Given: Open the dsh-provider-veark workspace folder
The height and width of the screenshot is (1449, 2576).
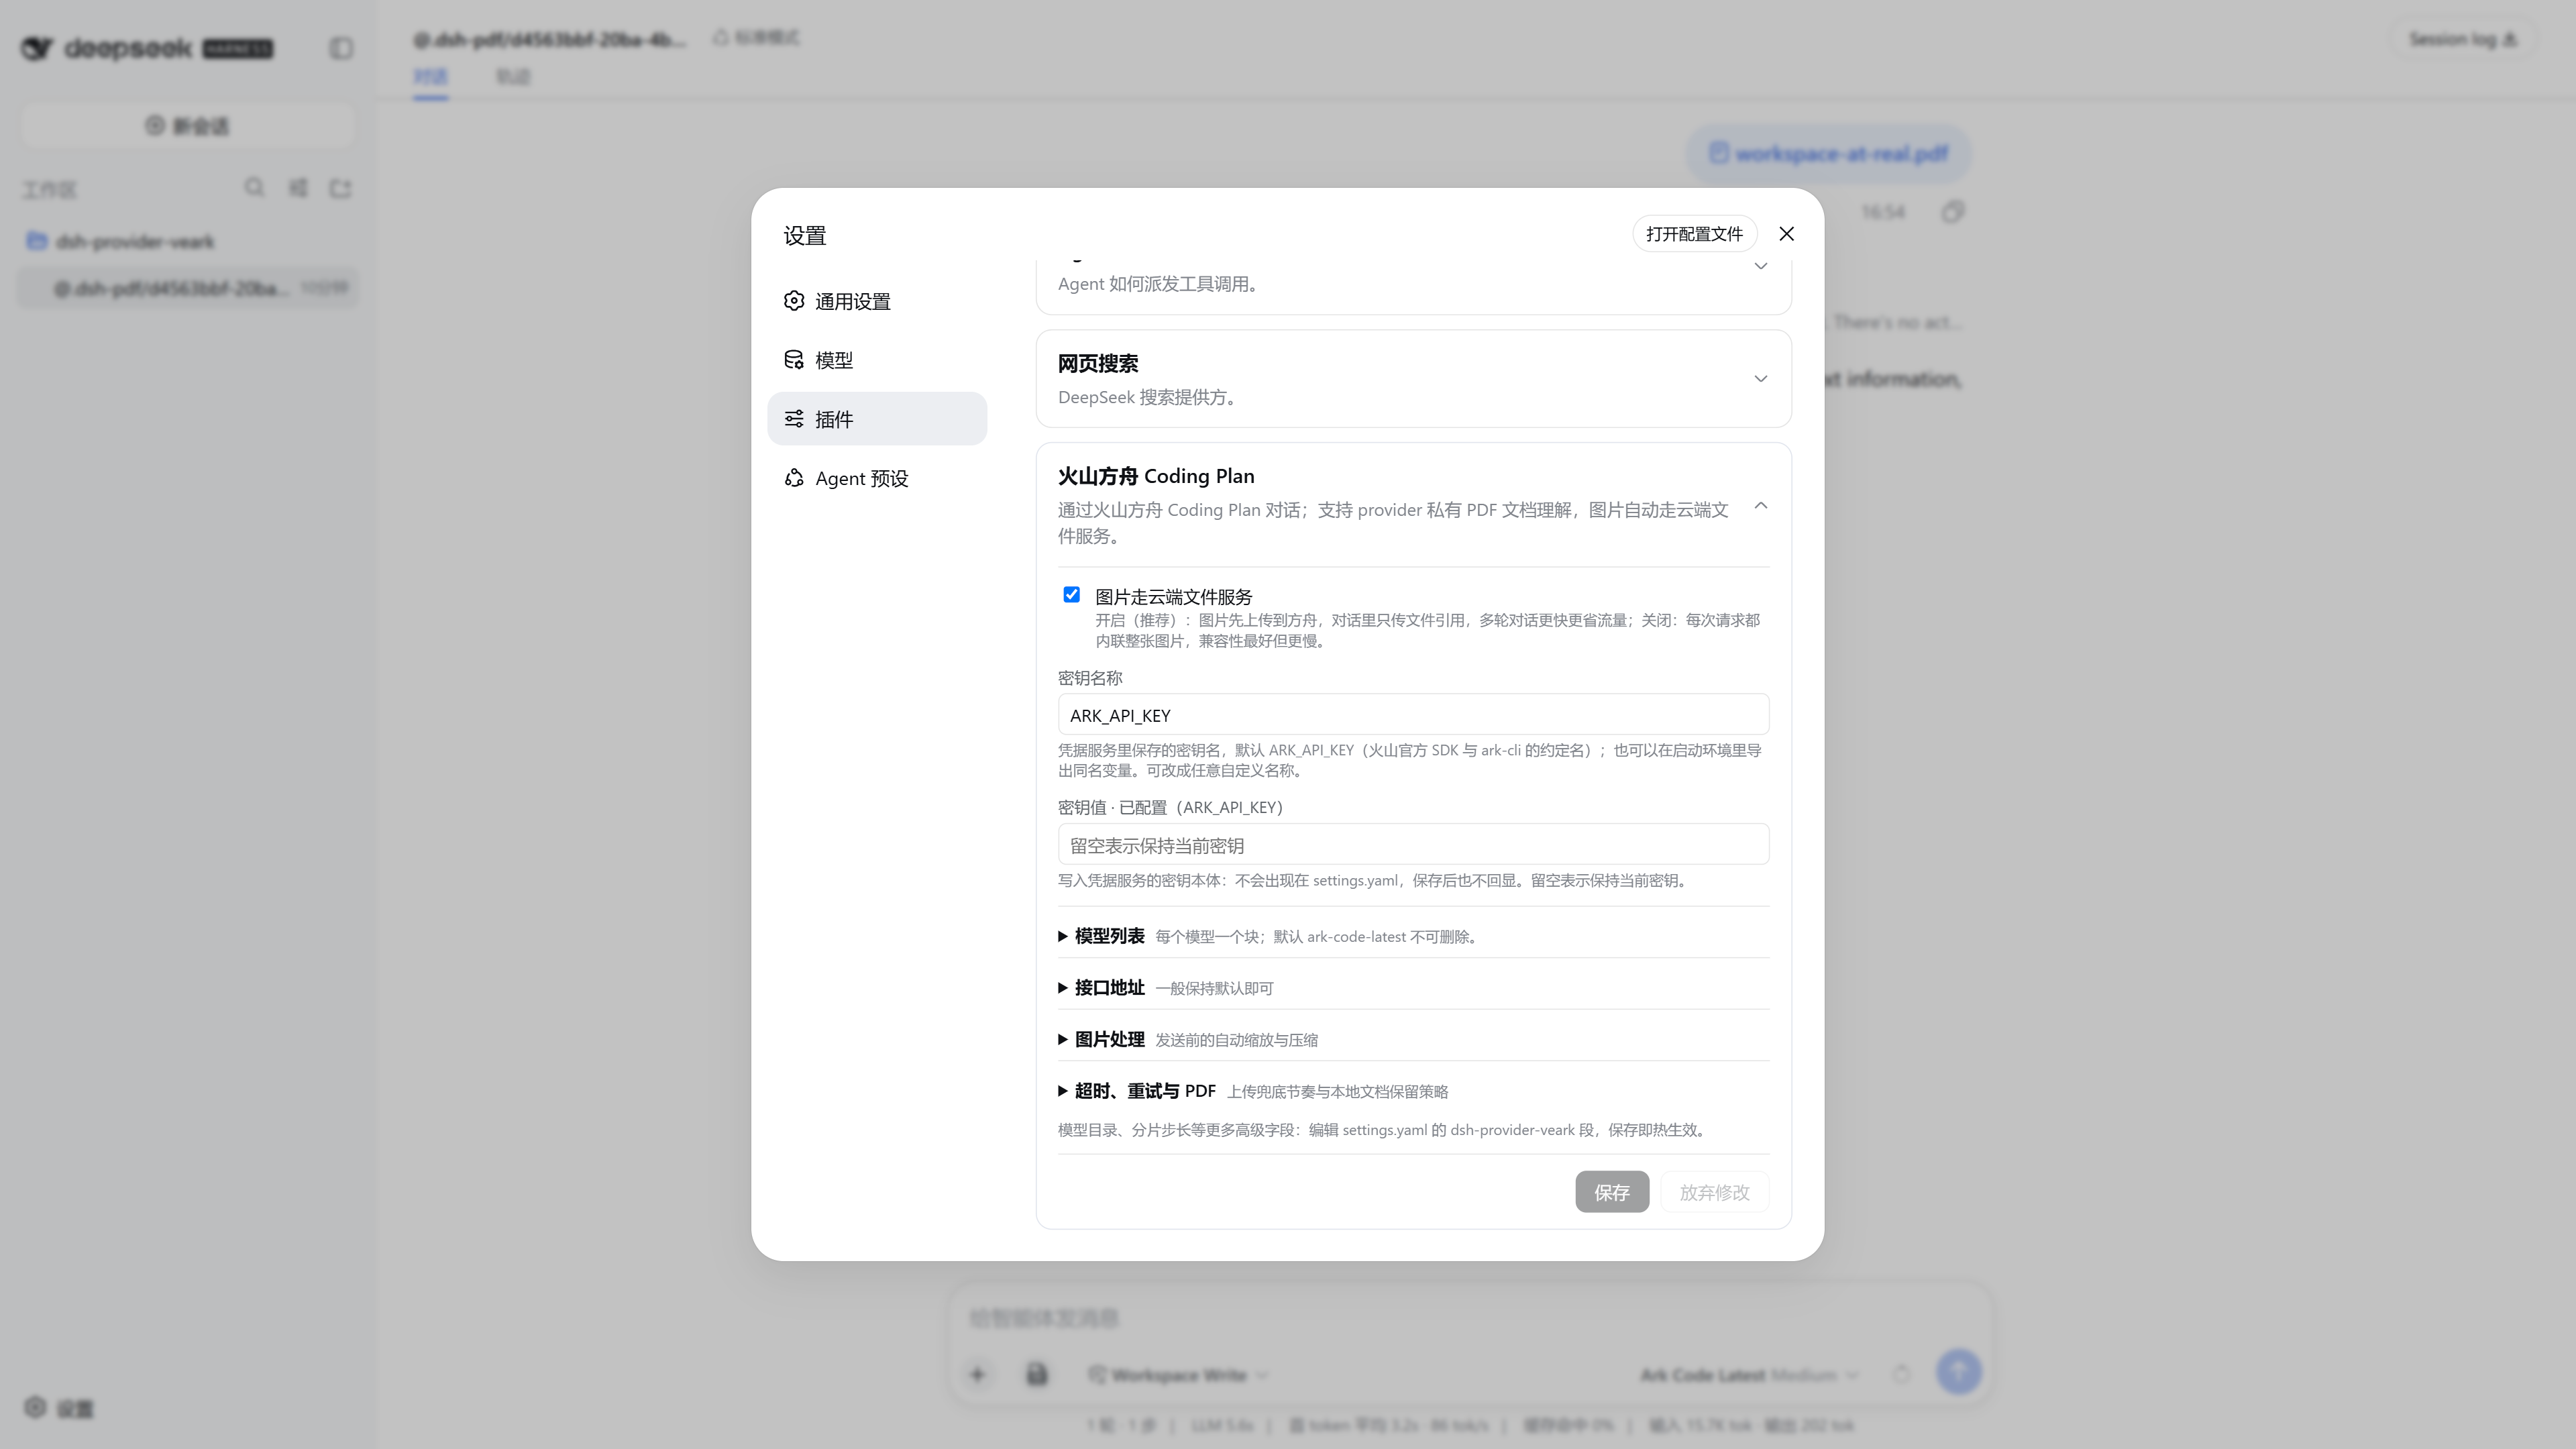Looking at the screenshot, I should (x=188, y=241).
